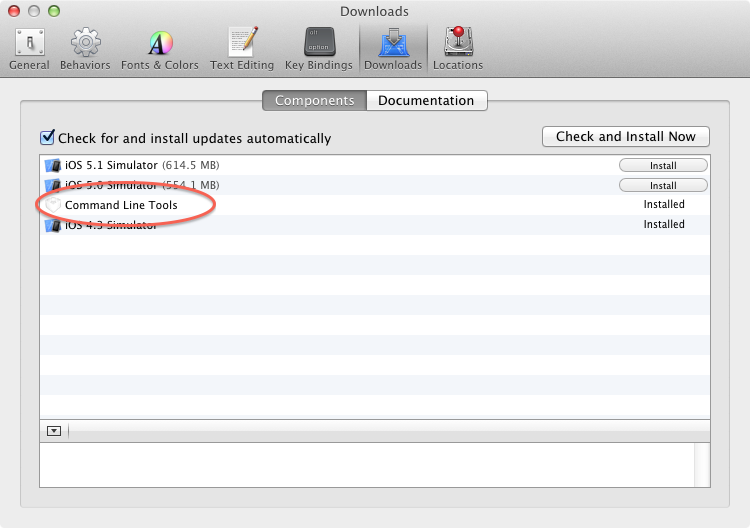Open Fonts & Colors preferences
750x528 pixels.
click(159, 49)
